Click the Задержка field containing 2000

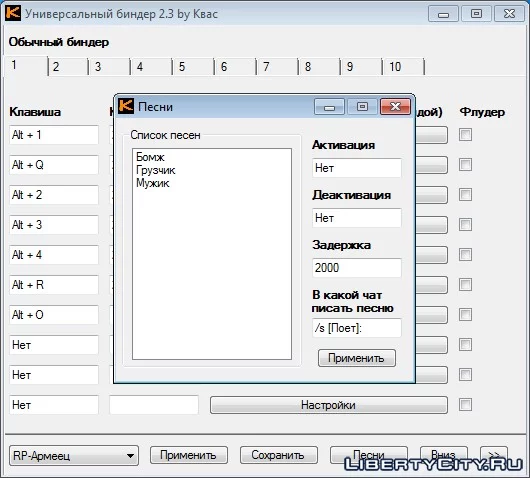[x=357, y=268]
